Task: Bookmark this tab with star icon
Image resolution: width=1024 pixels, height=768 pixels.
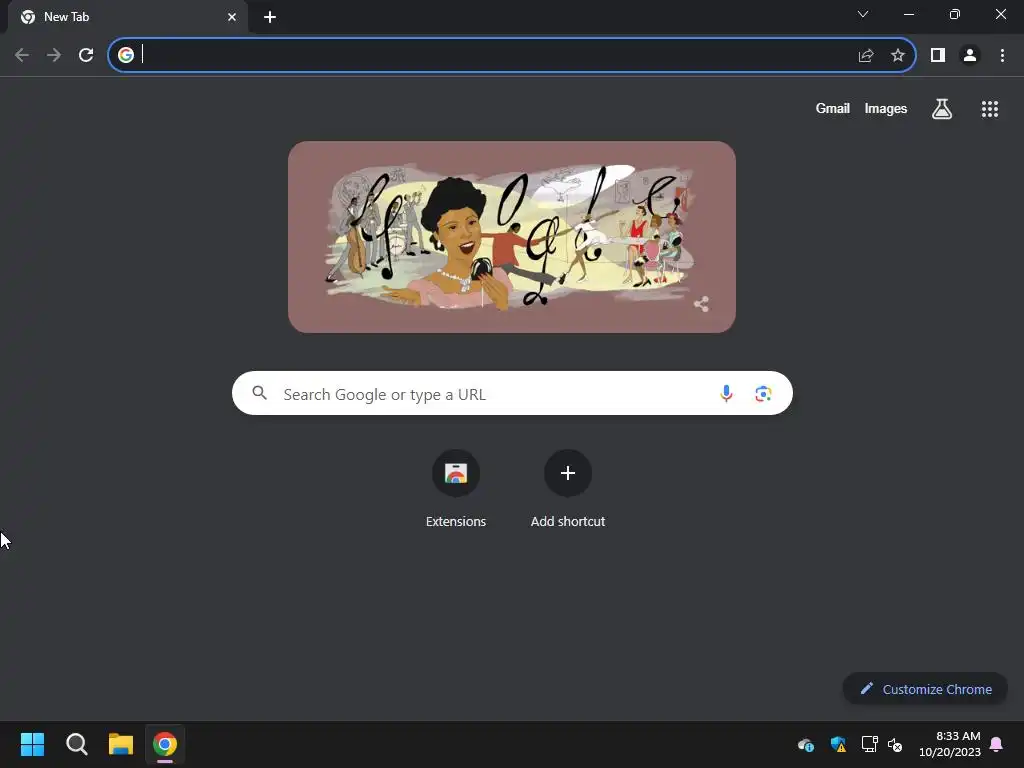Action: pos(898,56)
